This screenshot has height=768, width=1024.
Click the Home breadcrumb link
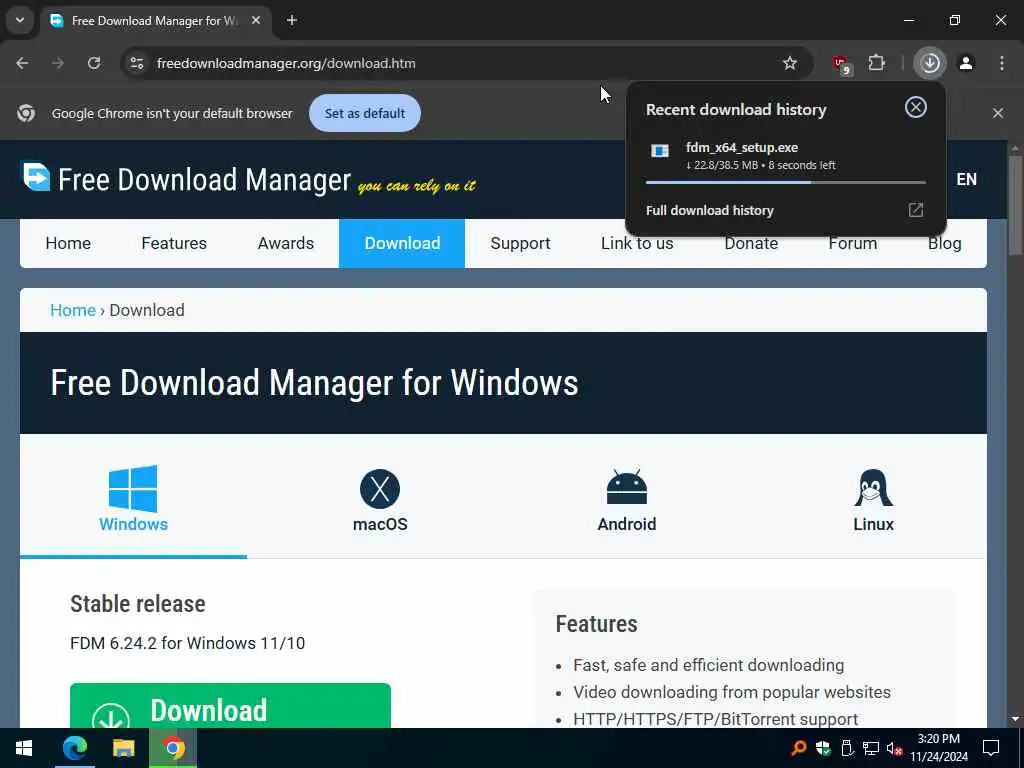click(72, 310)
